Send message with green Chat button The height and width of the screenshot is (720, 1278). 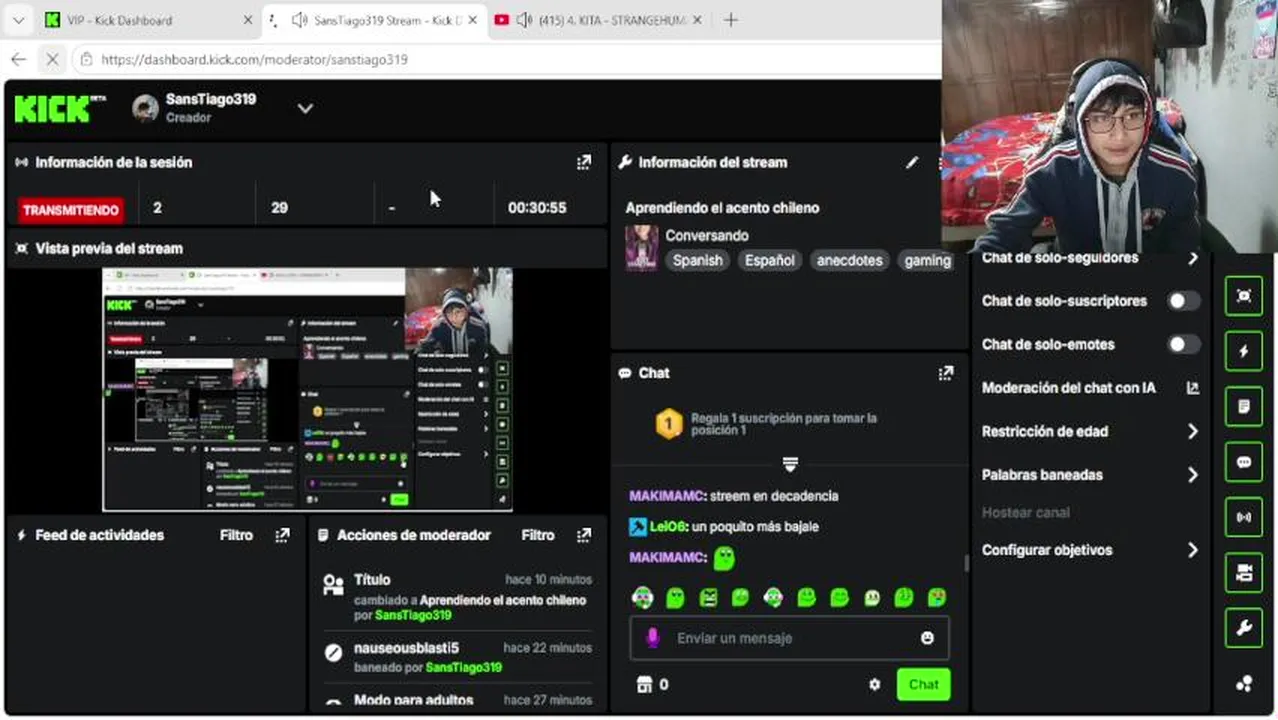click(x=923, y=684)
